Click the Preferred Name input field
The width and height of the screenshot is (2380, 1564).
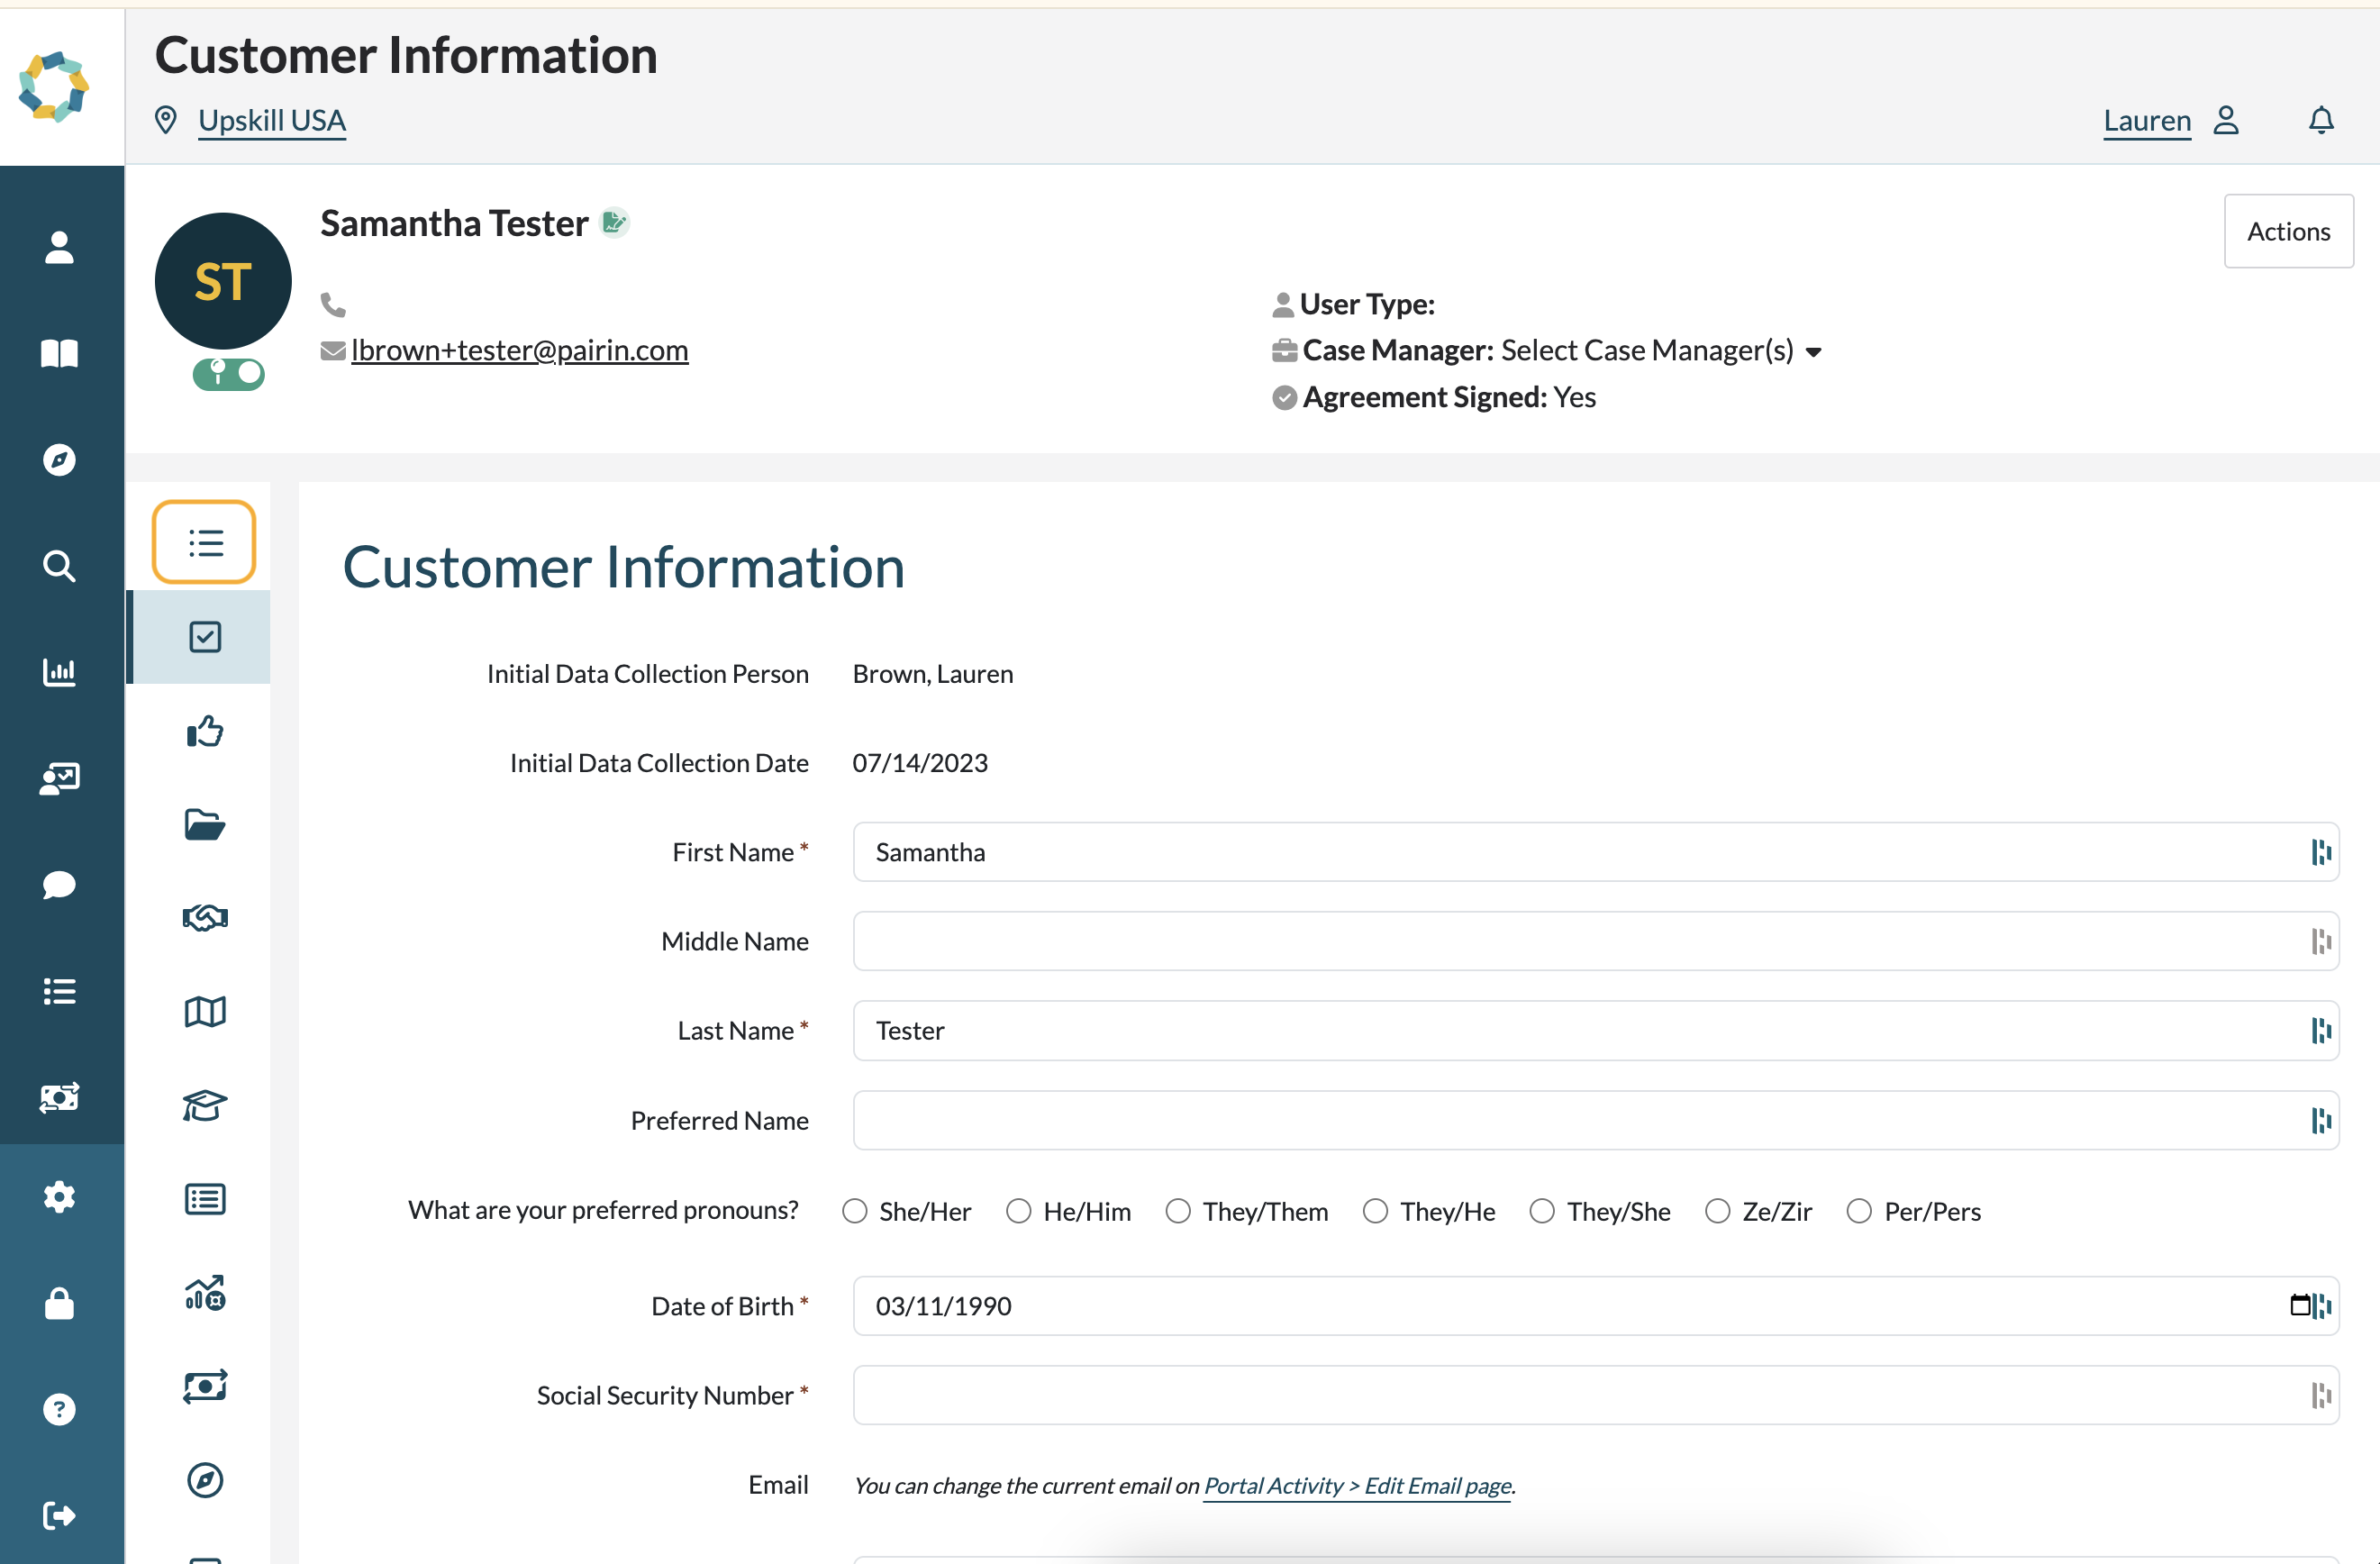click(x=1595, y=1120)
